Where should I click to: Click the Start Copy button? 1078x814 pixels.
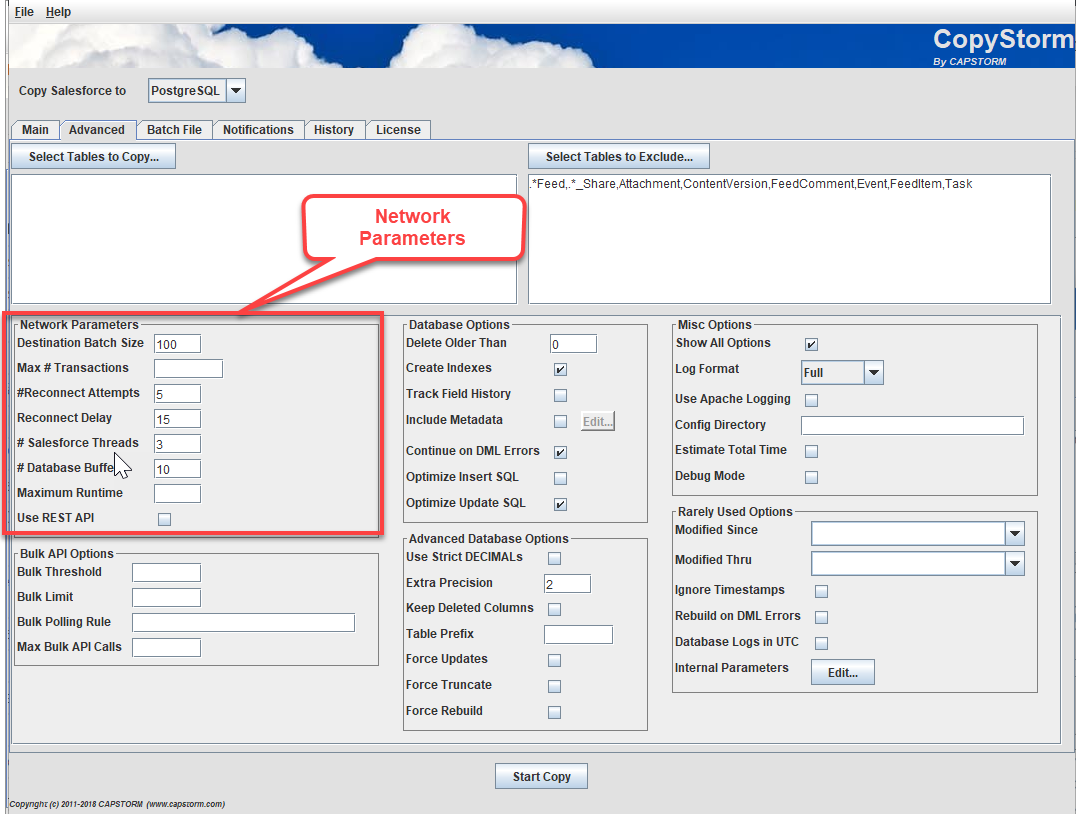pos(542,776)
